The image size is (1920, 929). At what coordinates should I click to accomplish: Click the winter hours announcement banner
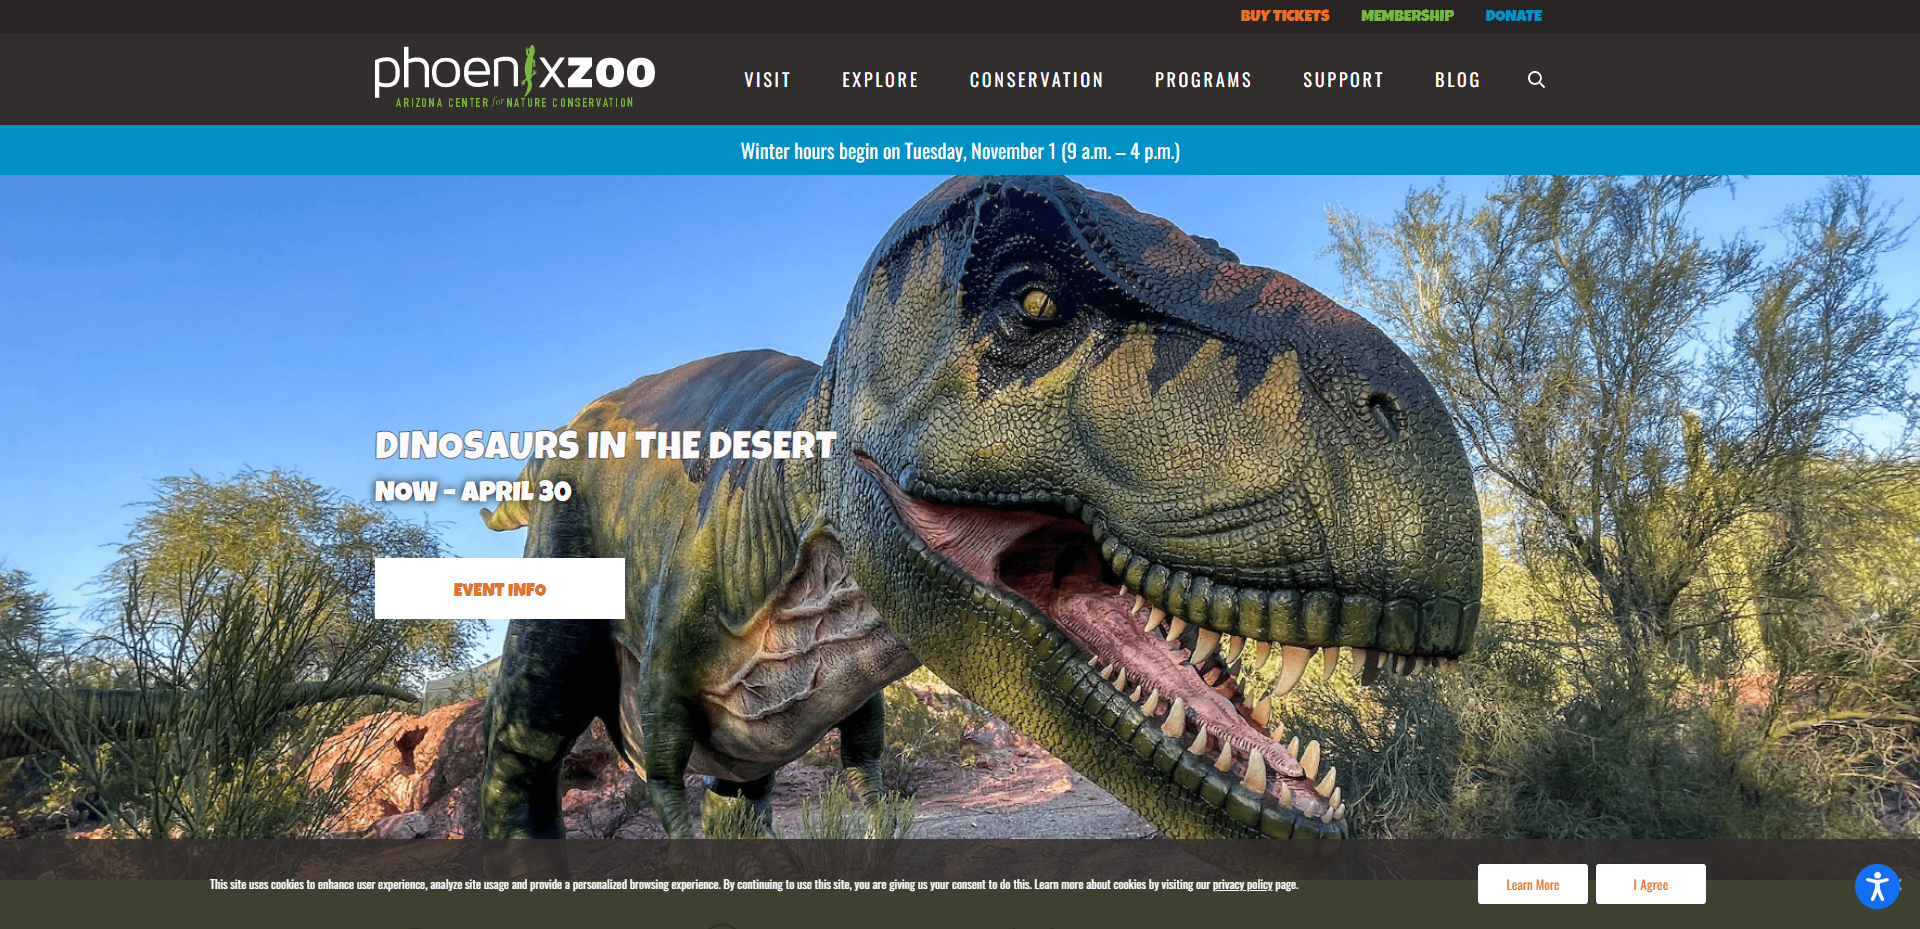[x=960, y=151]
